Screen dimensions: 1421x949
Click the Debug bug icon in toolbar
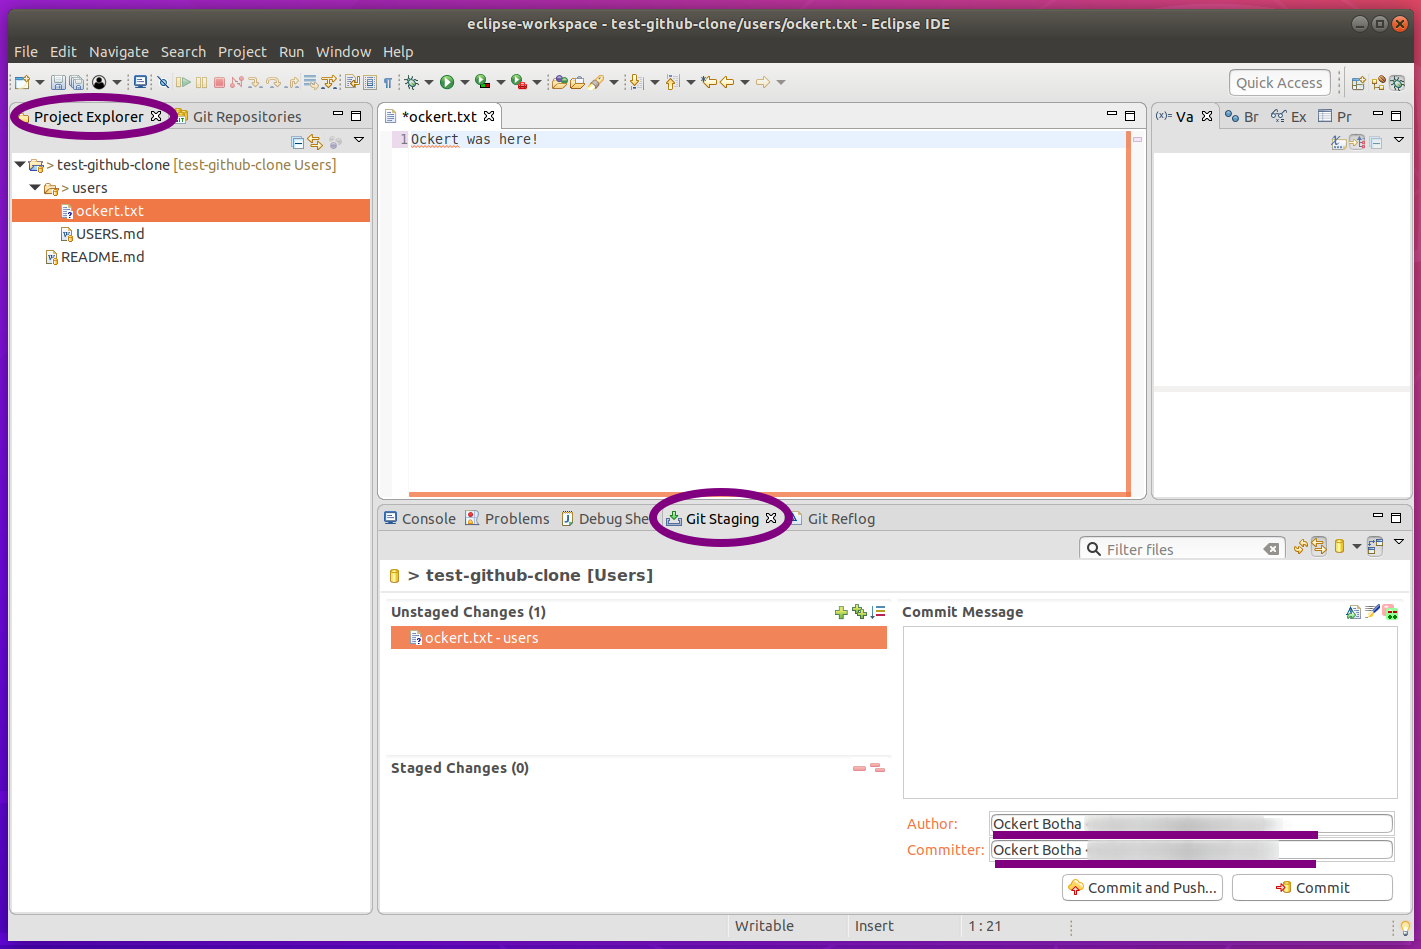(x=411, y=82)
